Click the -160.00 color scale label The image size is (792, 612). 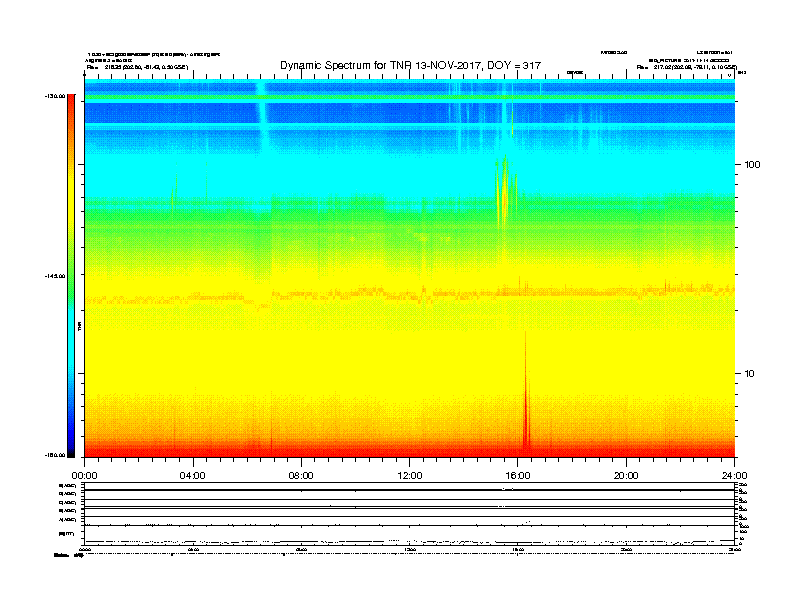click(55, 455)
